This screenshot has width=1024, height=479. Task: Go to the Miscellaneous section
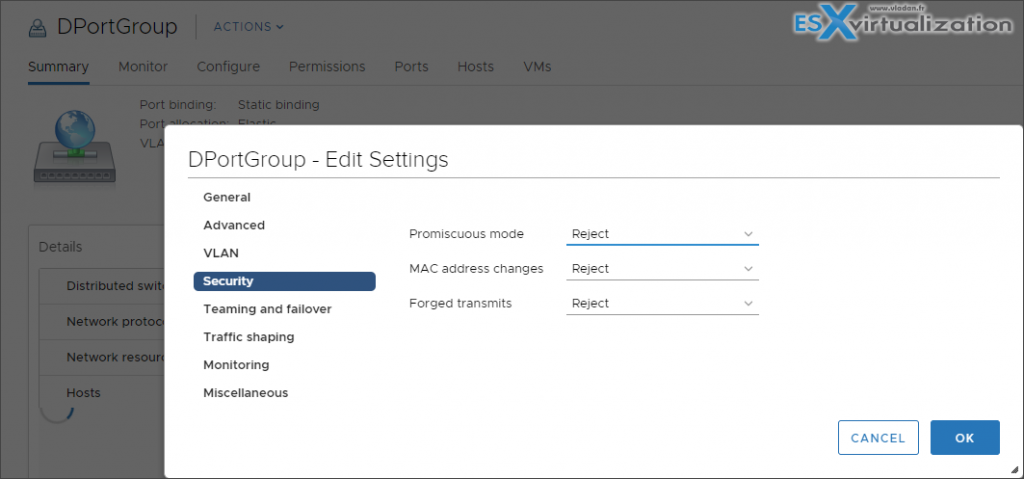point(245,394)
